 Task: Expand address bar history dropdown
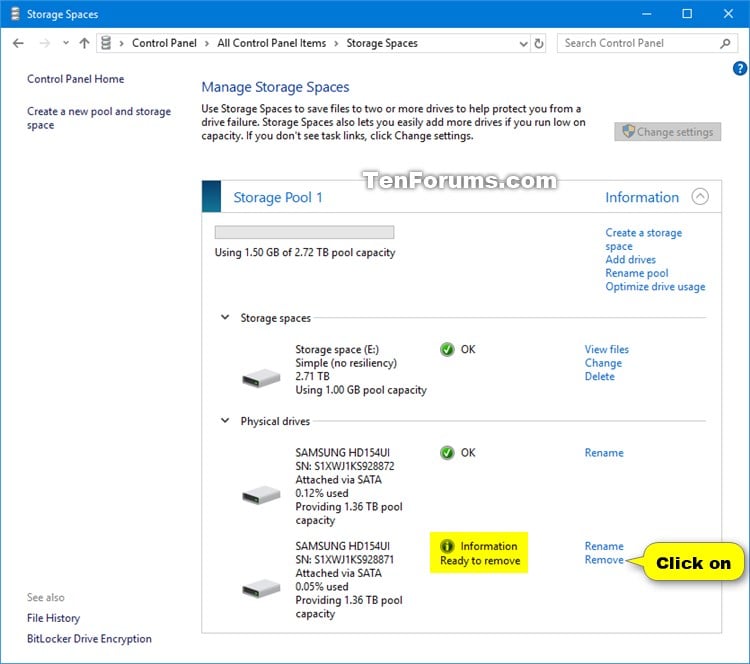523,44
